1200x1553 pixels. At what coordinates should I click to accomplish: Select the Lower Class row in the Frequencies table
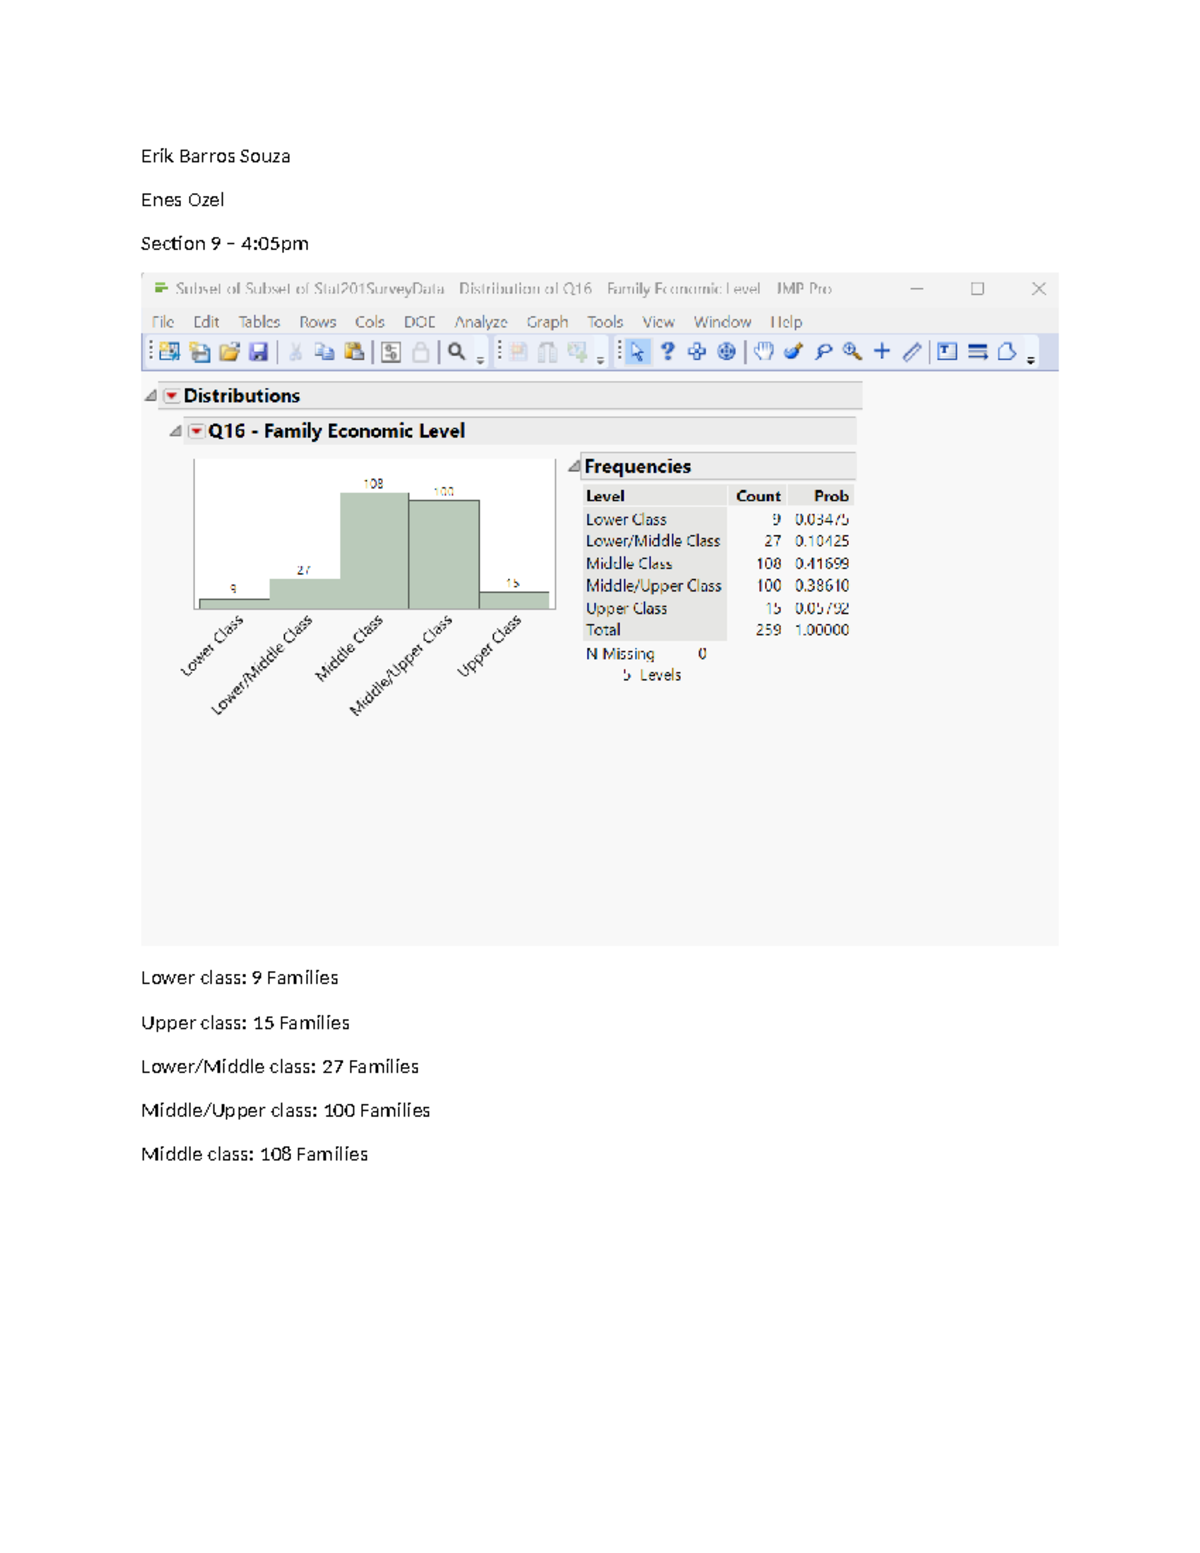(x=627, y=519)
